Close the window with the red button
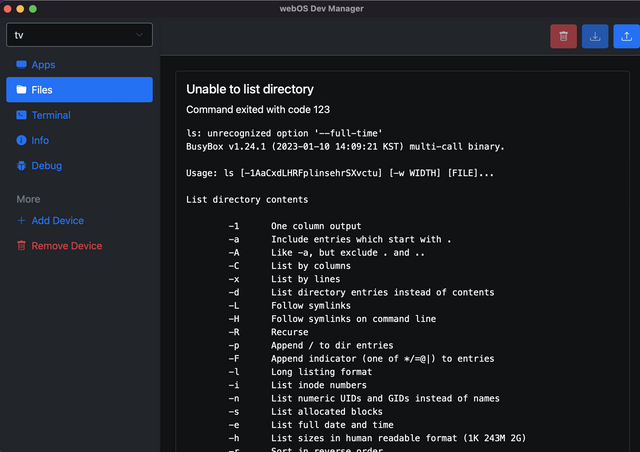This screenshot has width=640, height=452. point(8,8)
